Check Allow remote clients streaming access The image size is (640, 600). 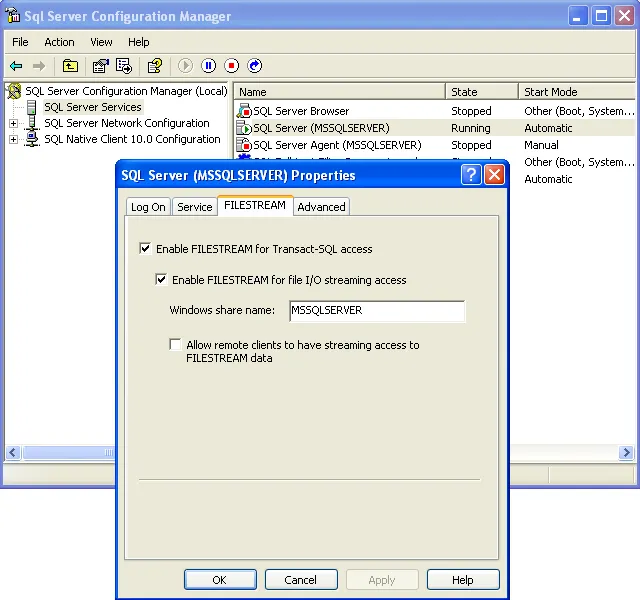coord(176,344)
